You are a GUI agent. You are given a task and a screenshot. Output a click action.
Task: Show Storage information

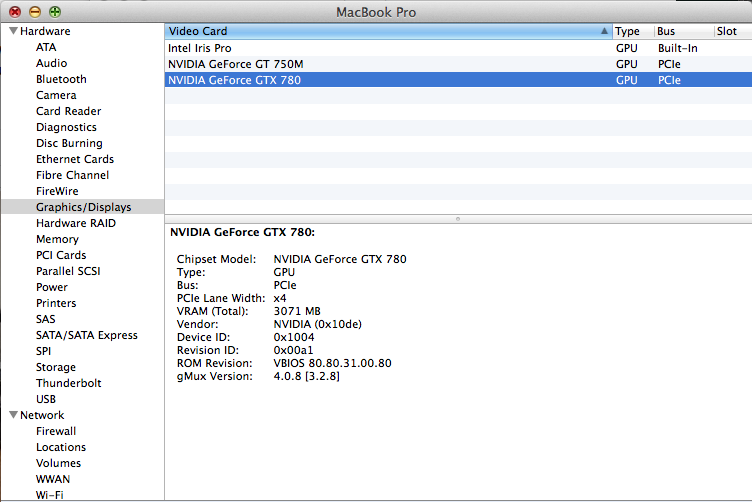(x=56, y=367)
